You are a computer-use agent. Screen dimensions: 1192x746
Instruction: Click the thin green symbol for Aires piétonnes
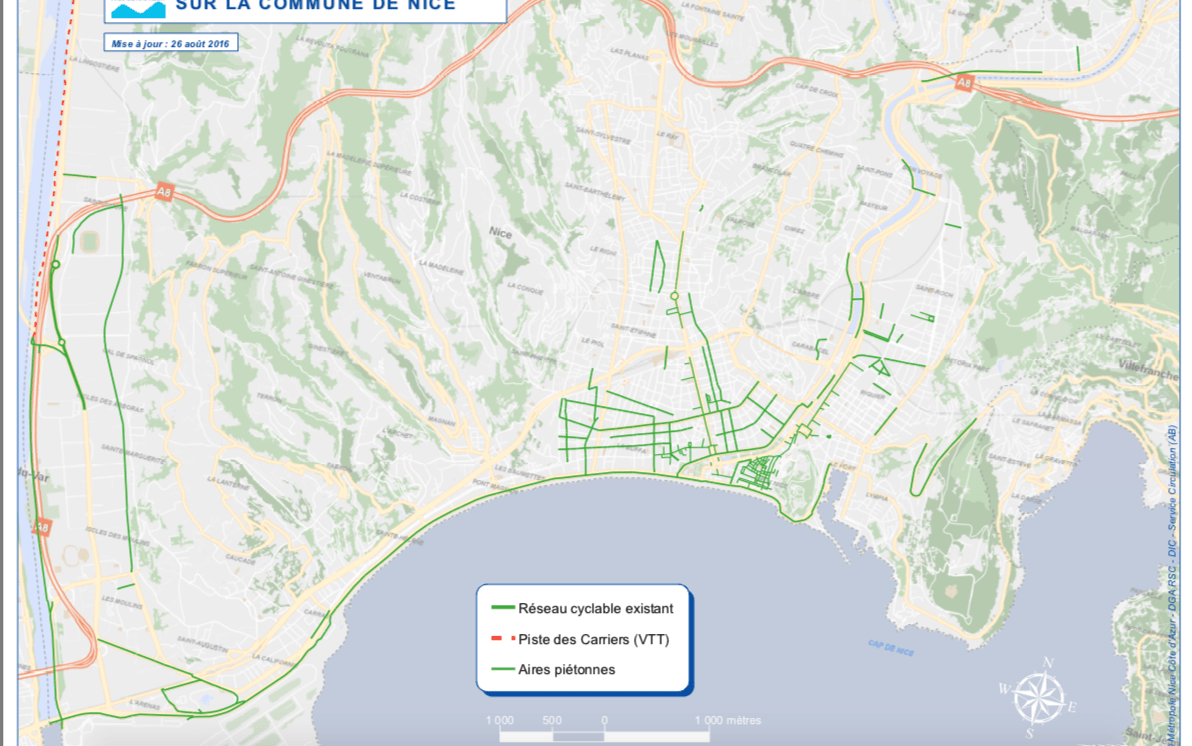coord(501,669)
